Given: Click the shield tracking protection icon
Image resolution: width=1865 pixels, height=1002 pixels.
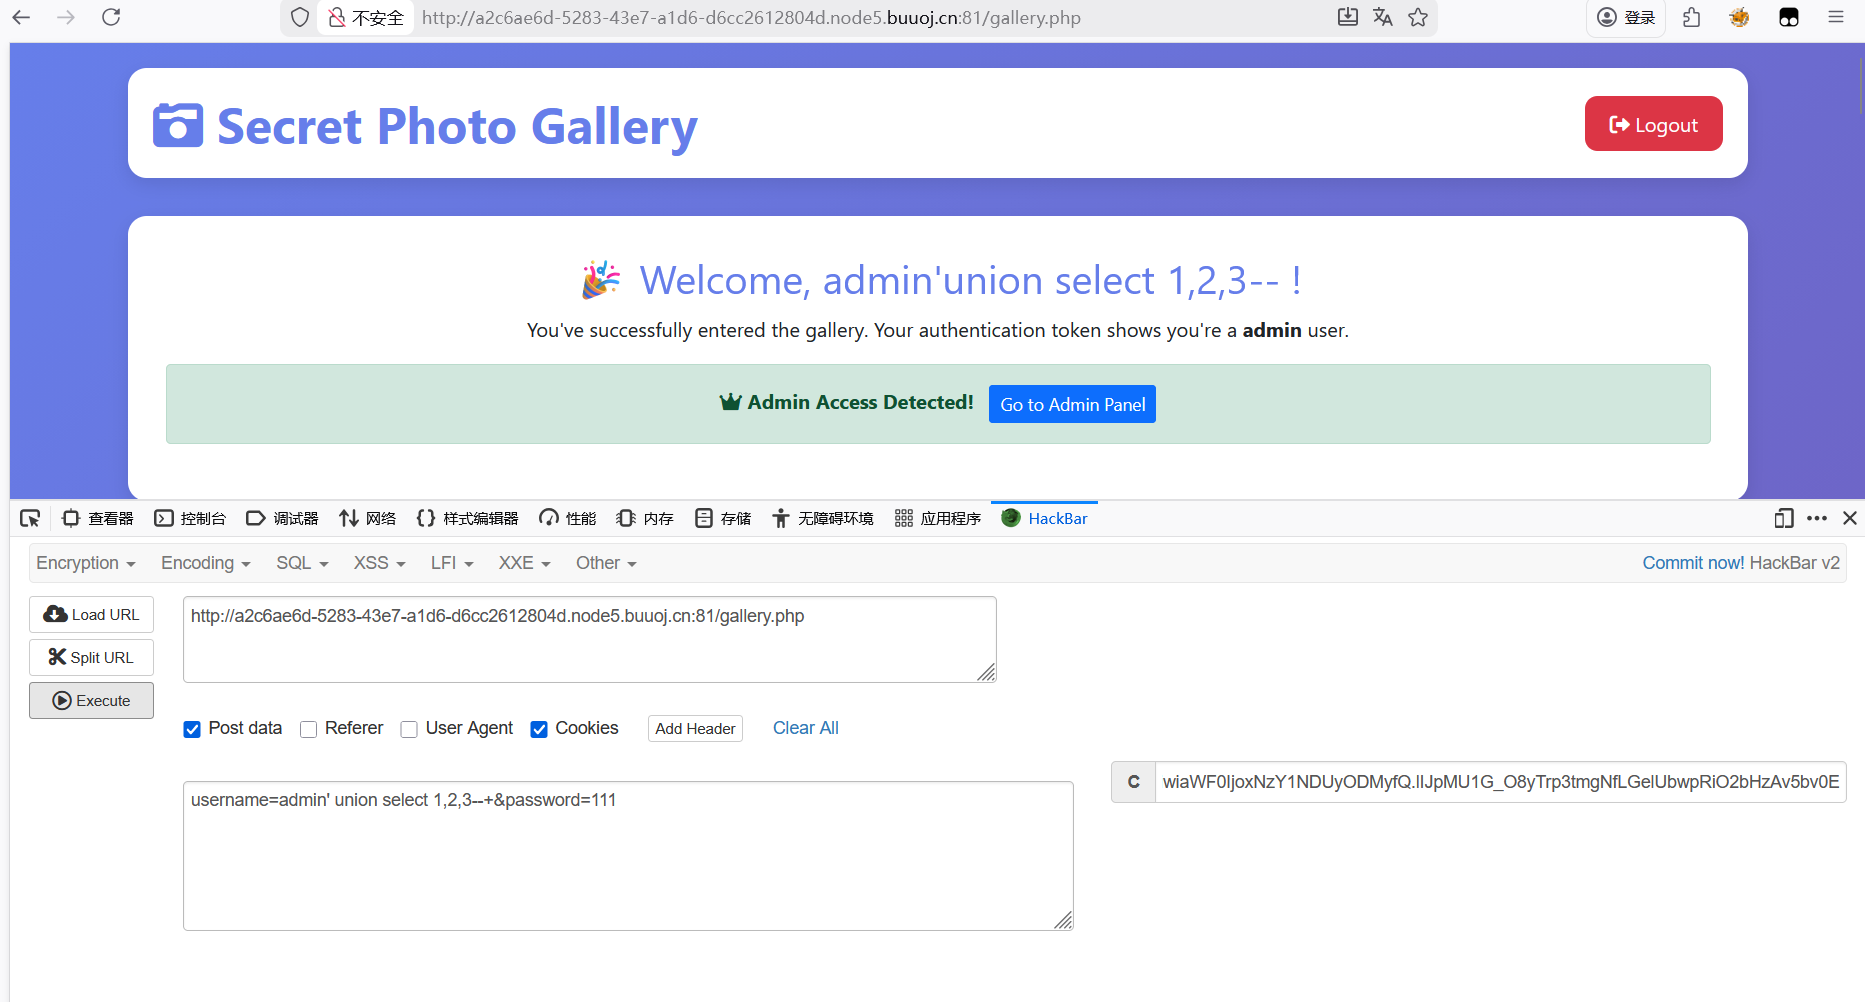Looking at the screenshot, I should (299, 17).
